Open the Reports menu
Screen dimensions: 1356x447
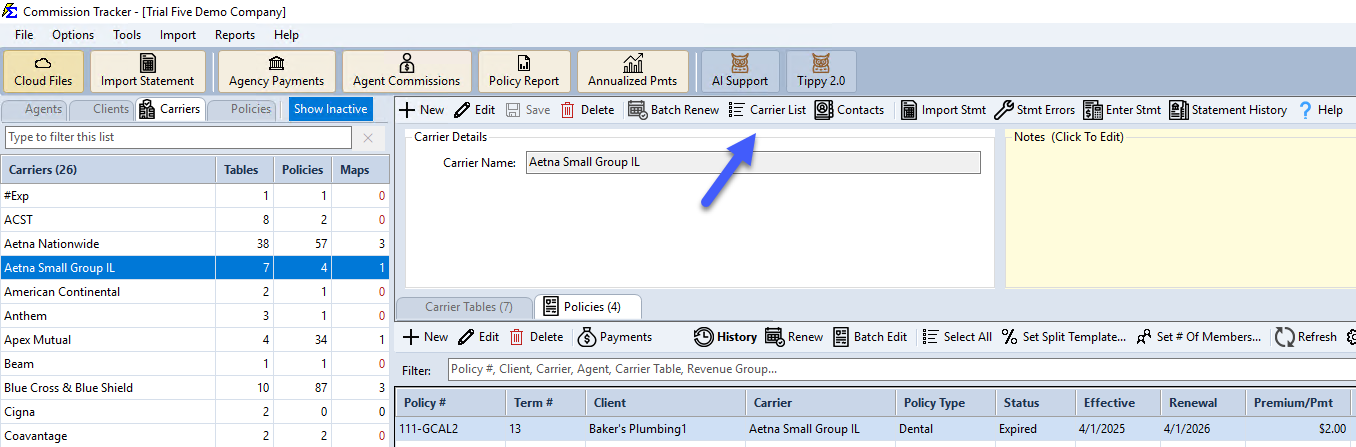click(235, 35)
